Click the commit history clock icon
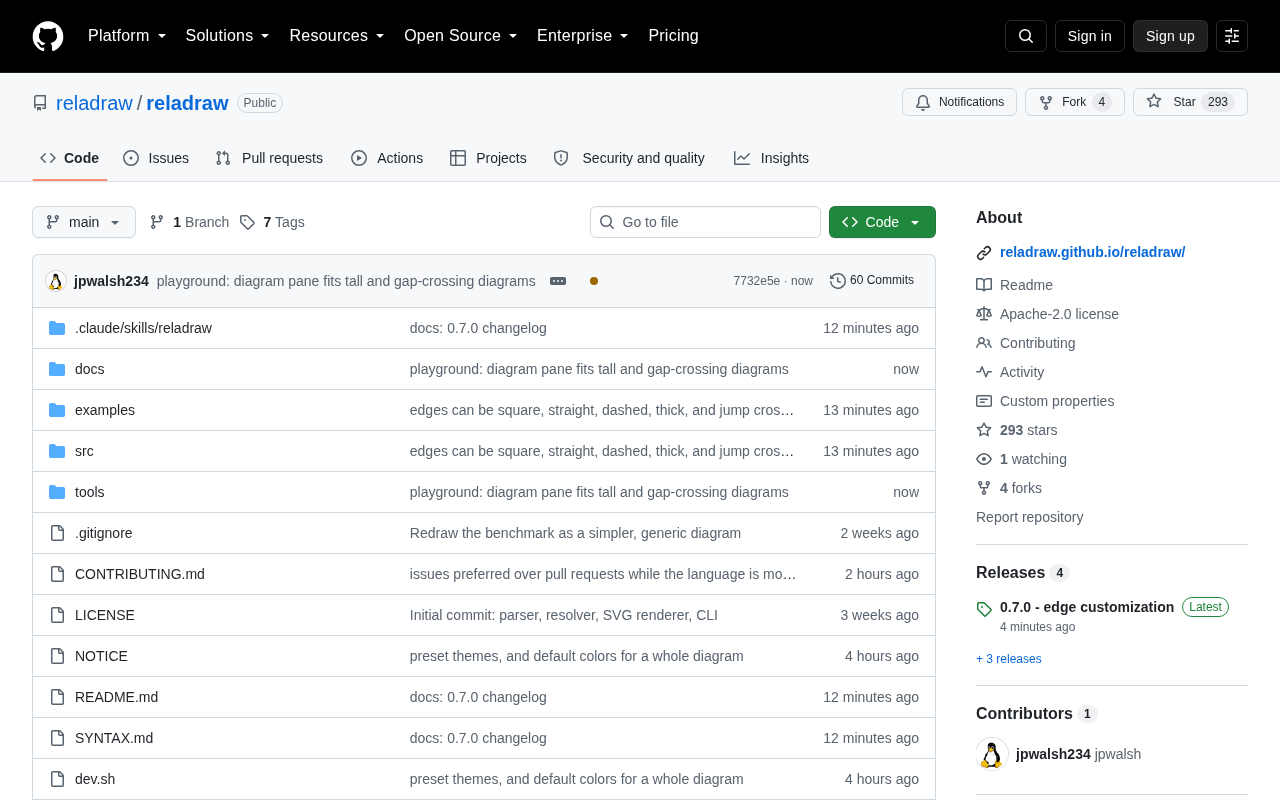 click(x=838, y=281)
